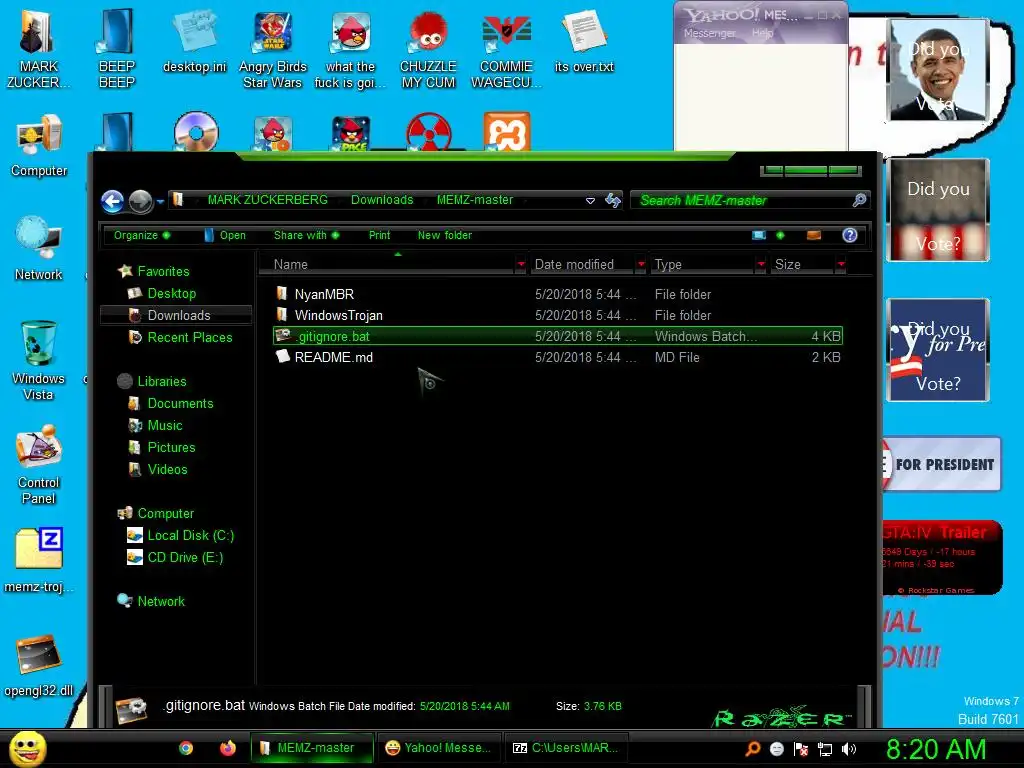Viewport: 1024px width, 768px height.
Task: Click MARK ZUCKERBERG in the address path
Action: 268,200
